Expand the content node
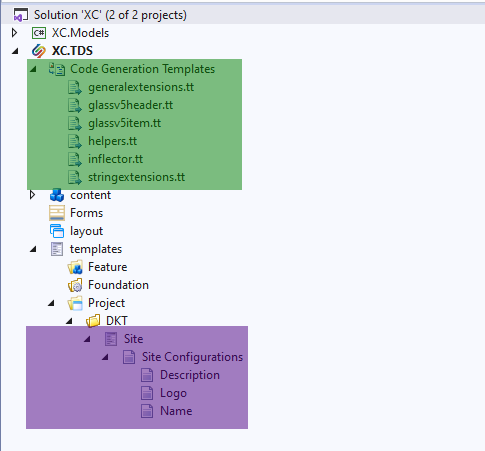 [x=32, y=195]
